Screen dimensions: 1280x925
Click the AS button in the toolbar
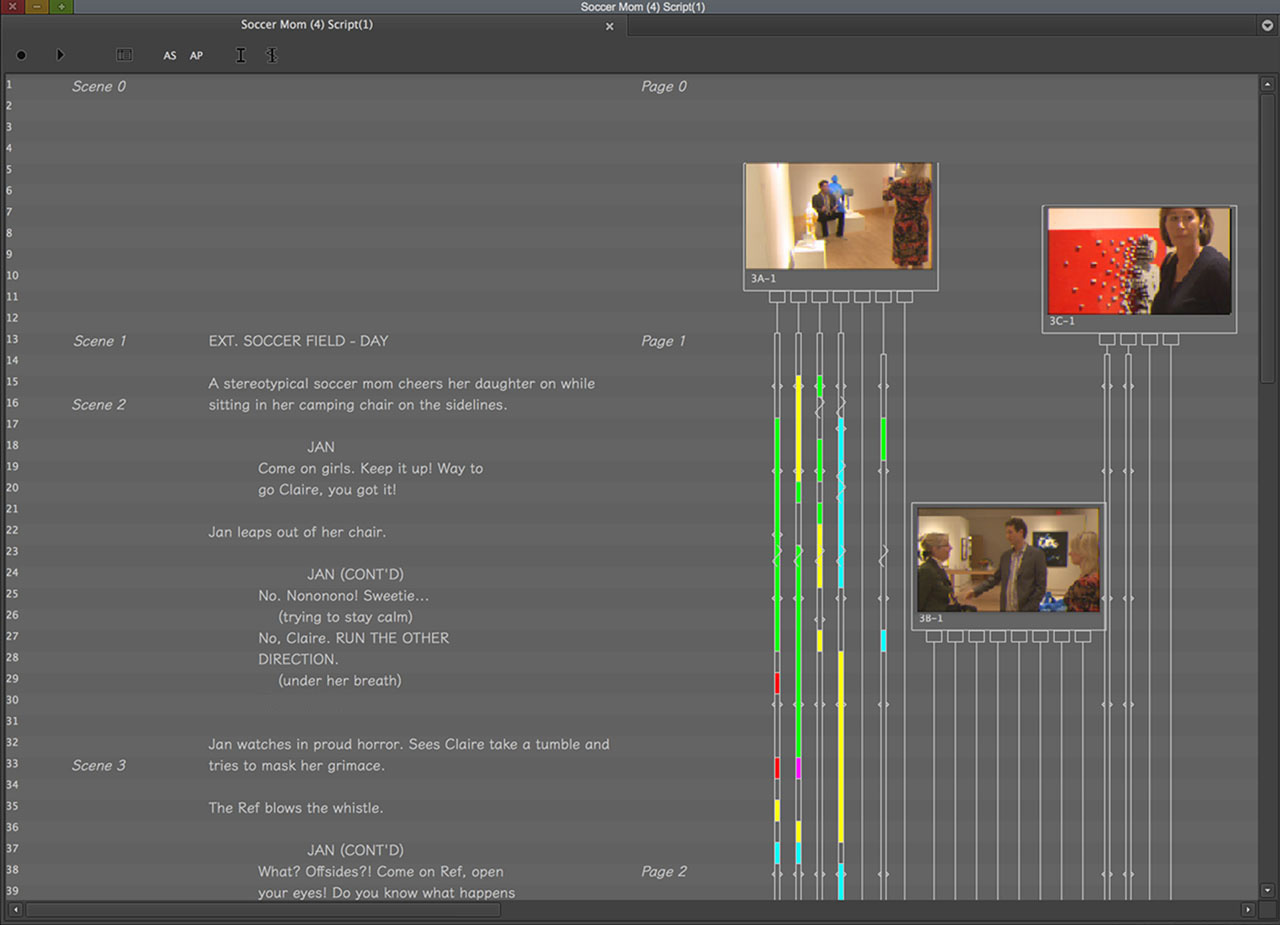tap(170, 56)
